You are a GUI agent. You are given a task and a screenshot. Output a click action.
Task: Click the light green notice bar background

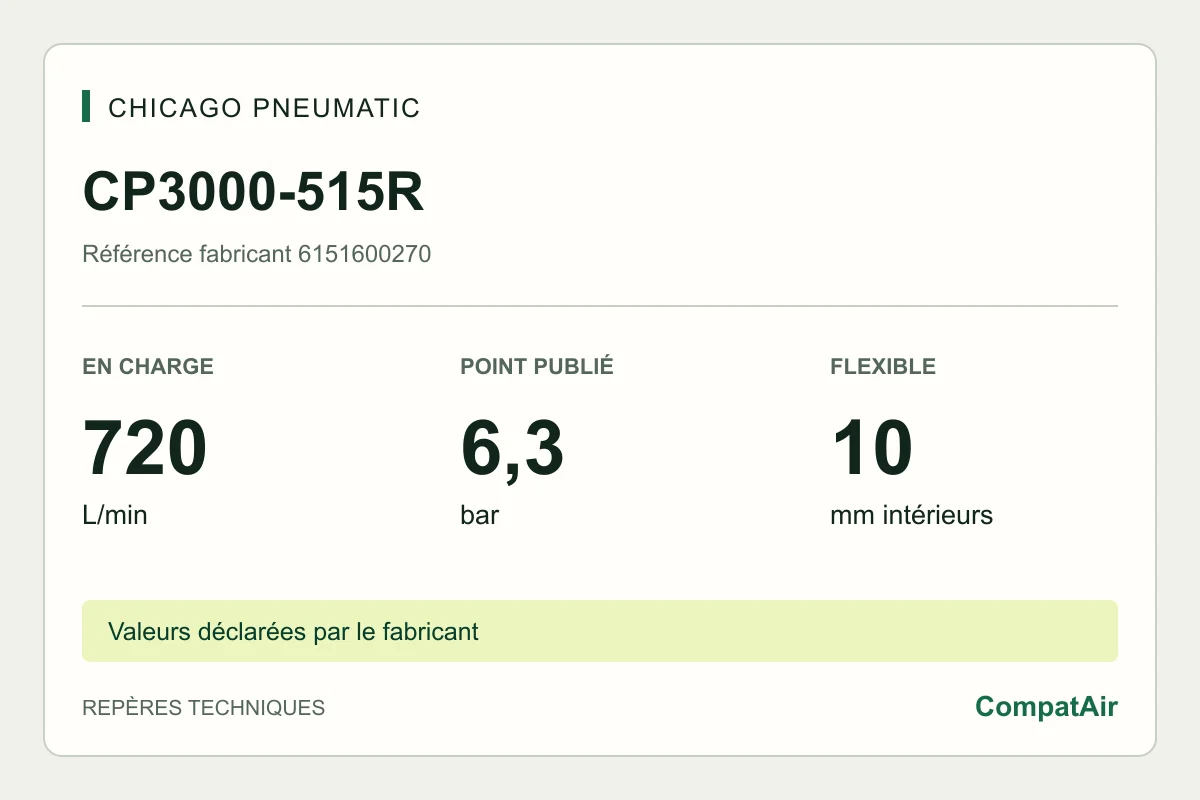click(800, 631)
